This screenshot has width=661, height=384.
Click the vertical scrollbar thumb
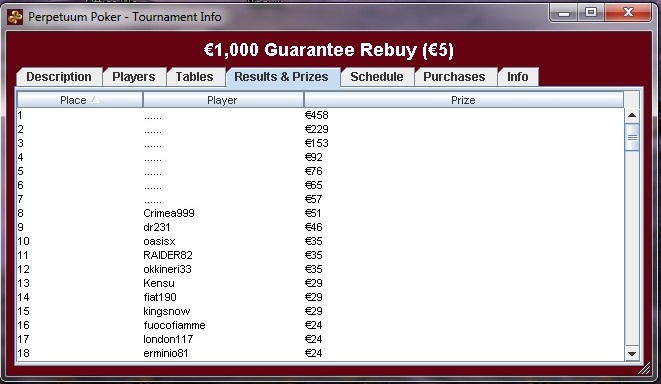[631, 137]
